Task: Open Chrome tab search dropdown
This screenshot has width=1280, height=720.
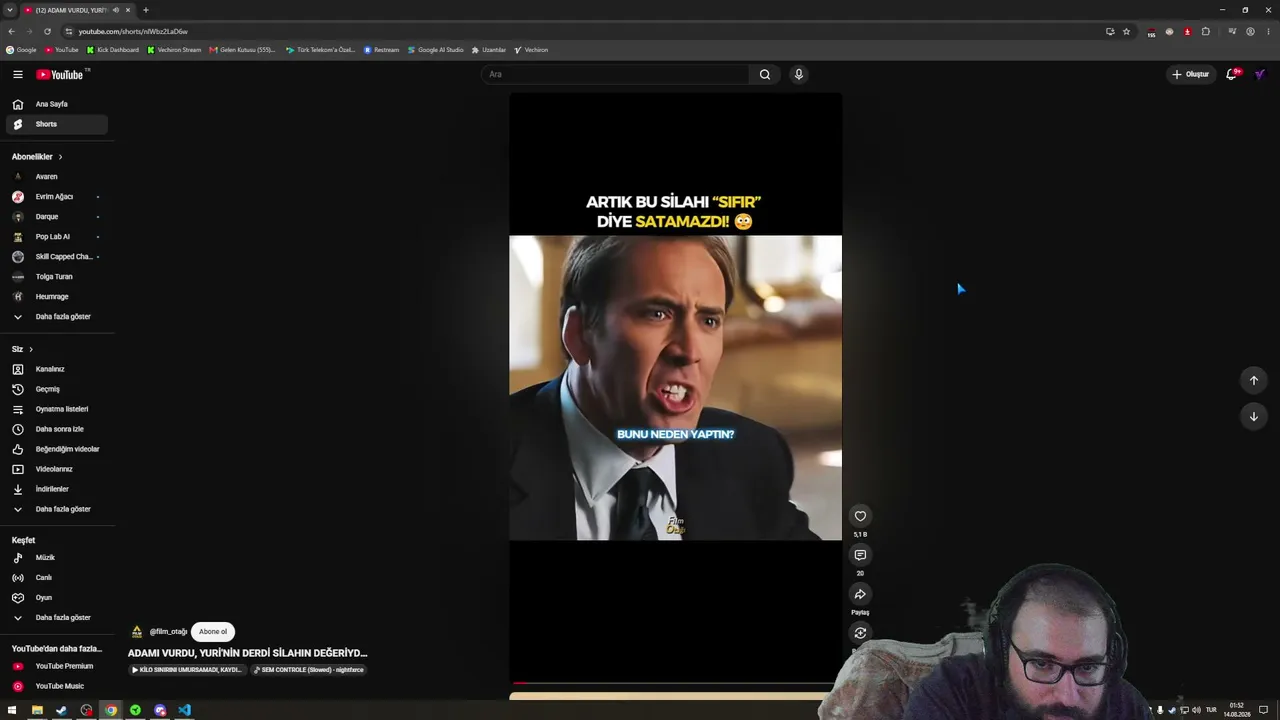Action: point(9,10)
